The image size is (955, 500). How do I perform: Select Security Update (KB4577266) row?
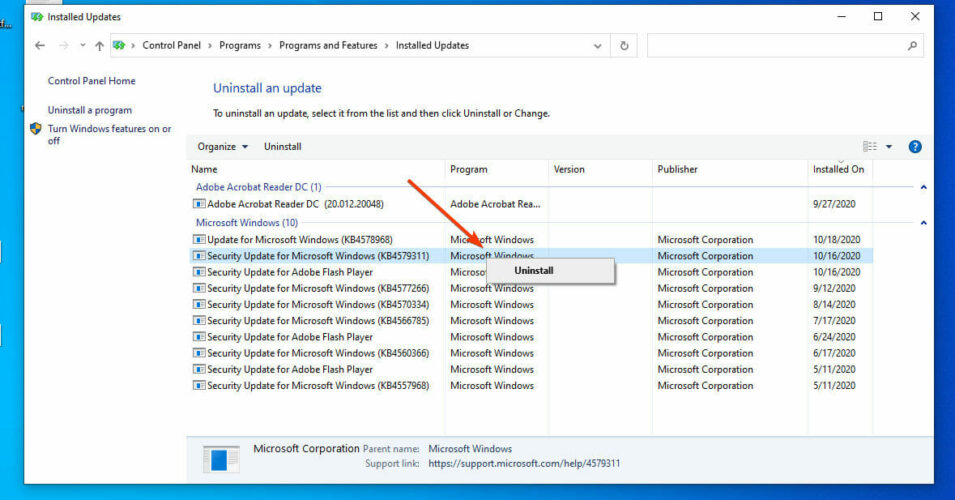point(531,288)
